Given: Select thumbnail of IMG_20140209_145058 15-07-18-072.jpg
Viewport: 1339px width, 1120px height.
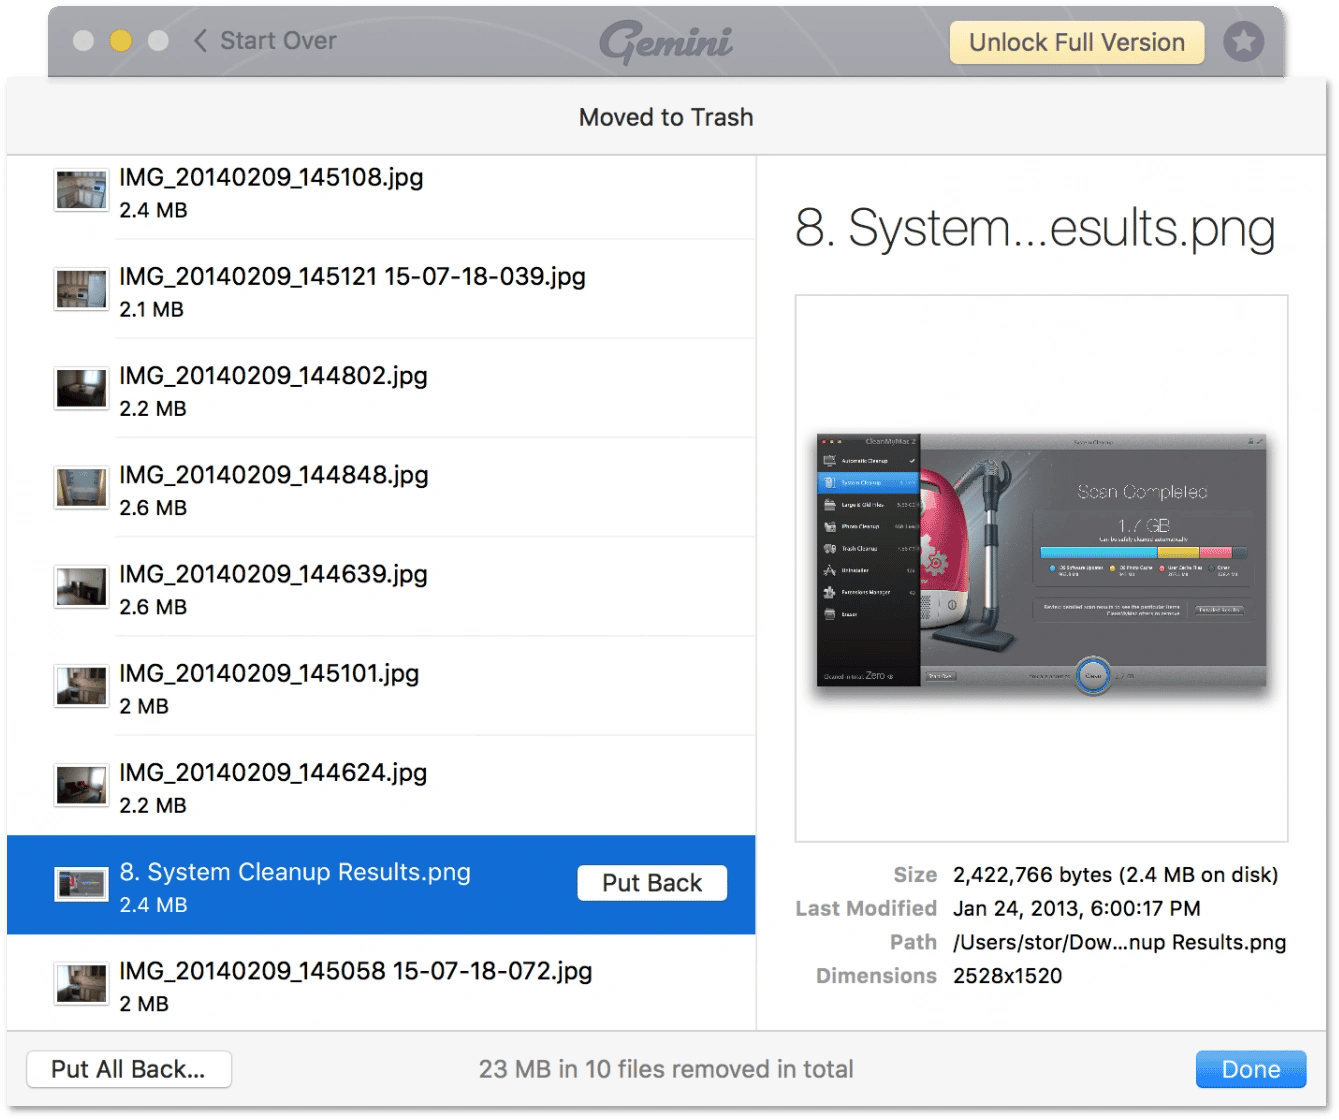Looking at the screenshot, I should [81, 983].
